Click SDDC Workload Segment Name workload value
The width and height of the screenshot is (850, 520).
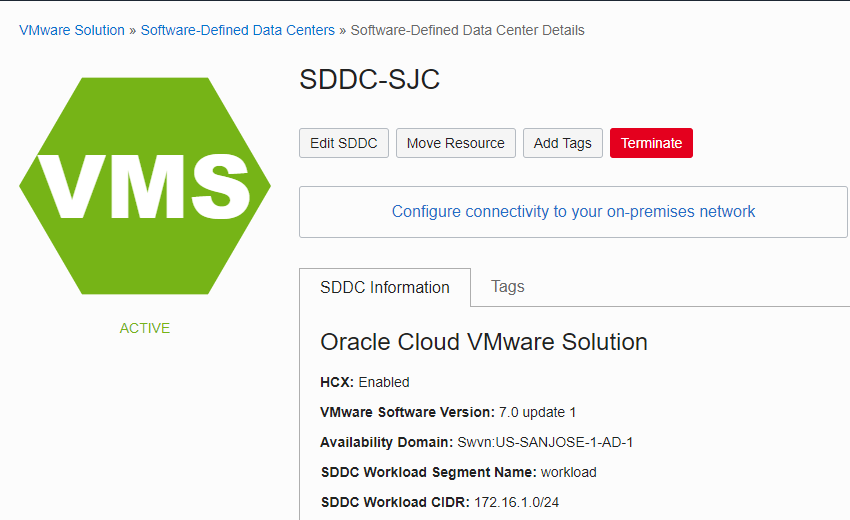click(x=569, y=472)
